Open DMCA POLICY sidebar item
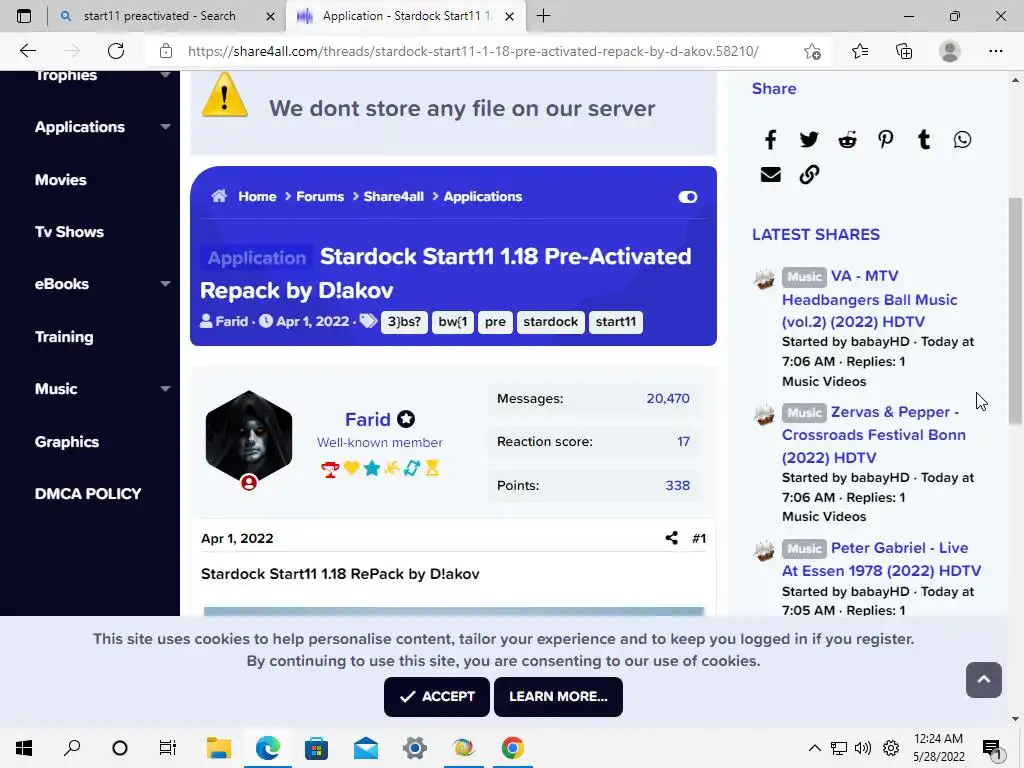The image size is (1024, 768). click(88, 494)
